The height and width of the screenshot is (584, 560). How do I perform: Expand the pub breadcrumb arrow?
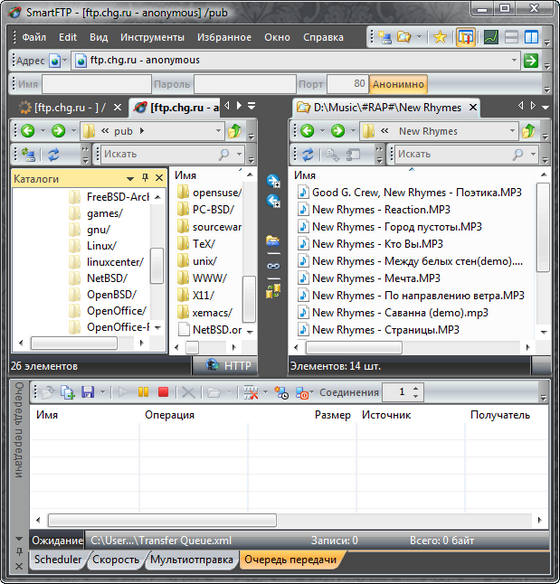(x=142, y=131)
